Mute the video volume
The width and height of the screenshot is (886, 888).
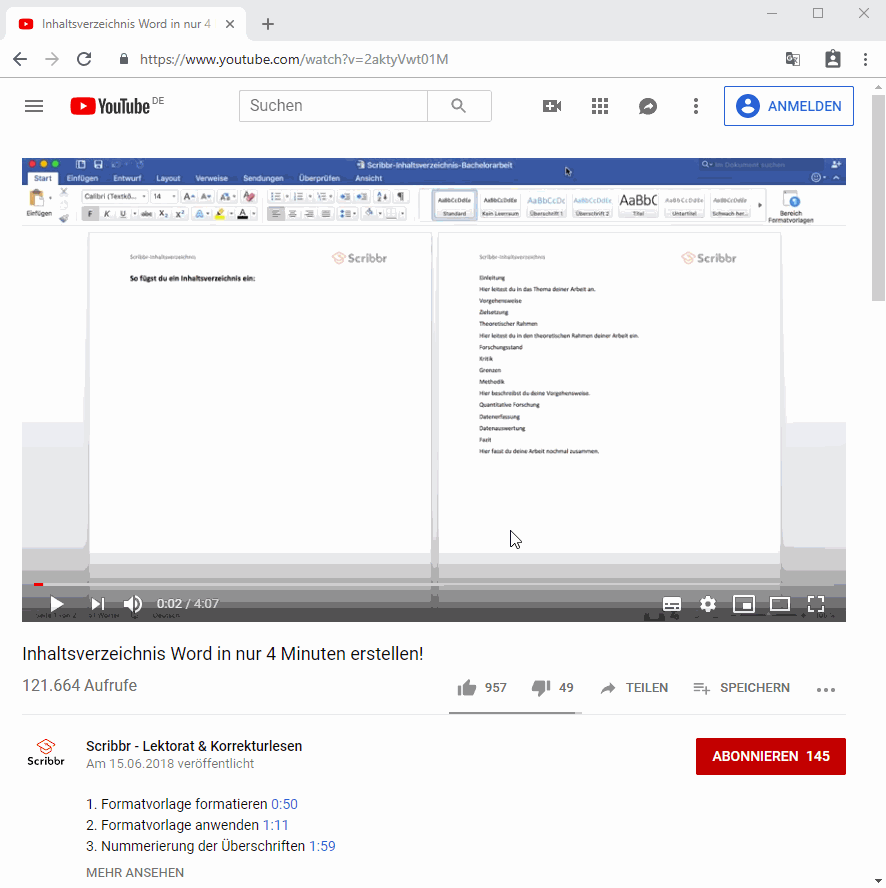(133, 604)
